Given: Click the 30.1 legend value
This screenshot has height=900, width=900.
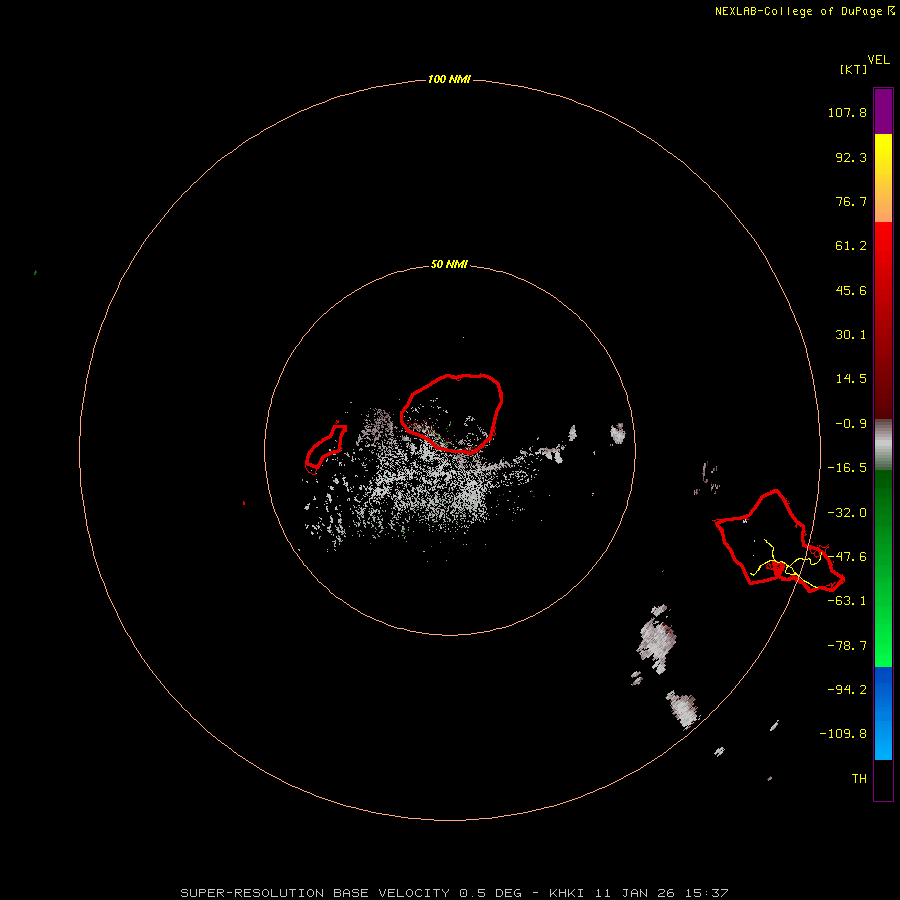Looking at the screenshot, I should pyautogui.click(x=851, y=335).
